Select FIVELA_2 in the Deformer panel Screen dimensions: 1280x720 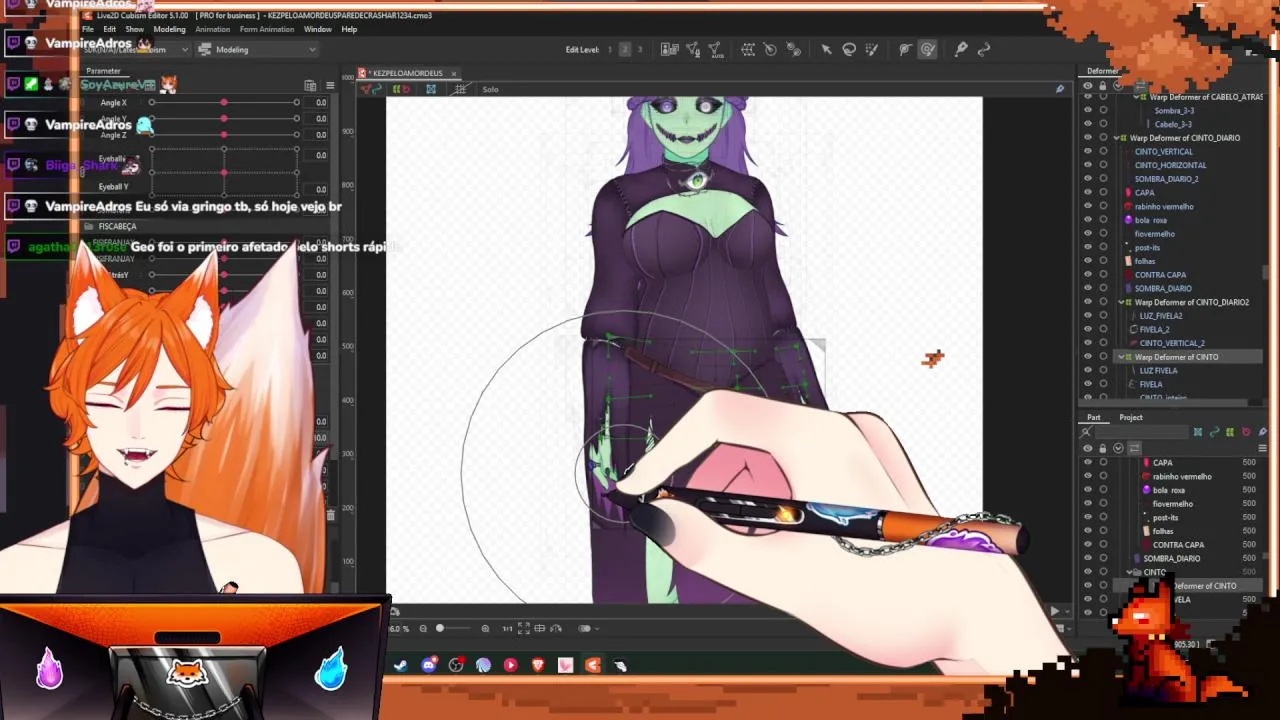coord(1154,329)
